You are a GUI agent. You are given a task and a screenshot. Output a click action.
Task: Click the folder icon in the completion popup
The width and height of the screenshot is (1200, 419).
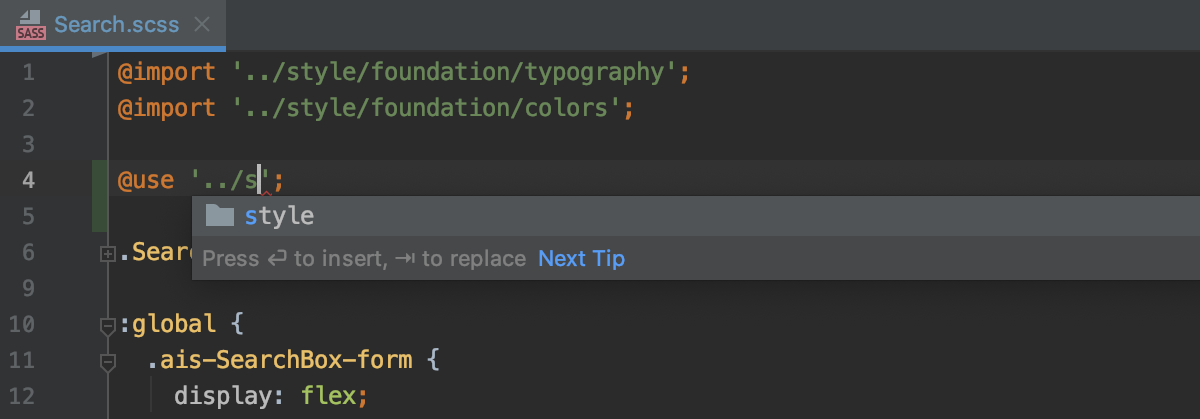click(219, 216)
